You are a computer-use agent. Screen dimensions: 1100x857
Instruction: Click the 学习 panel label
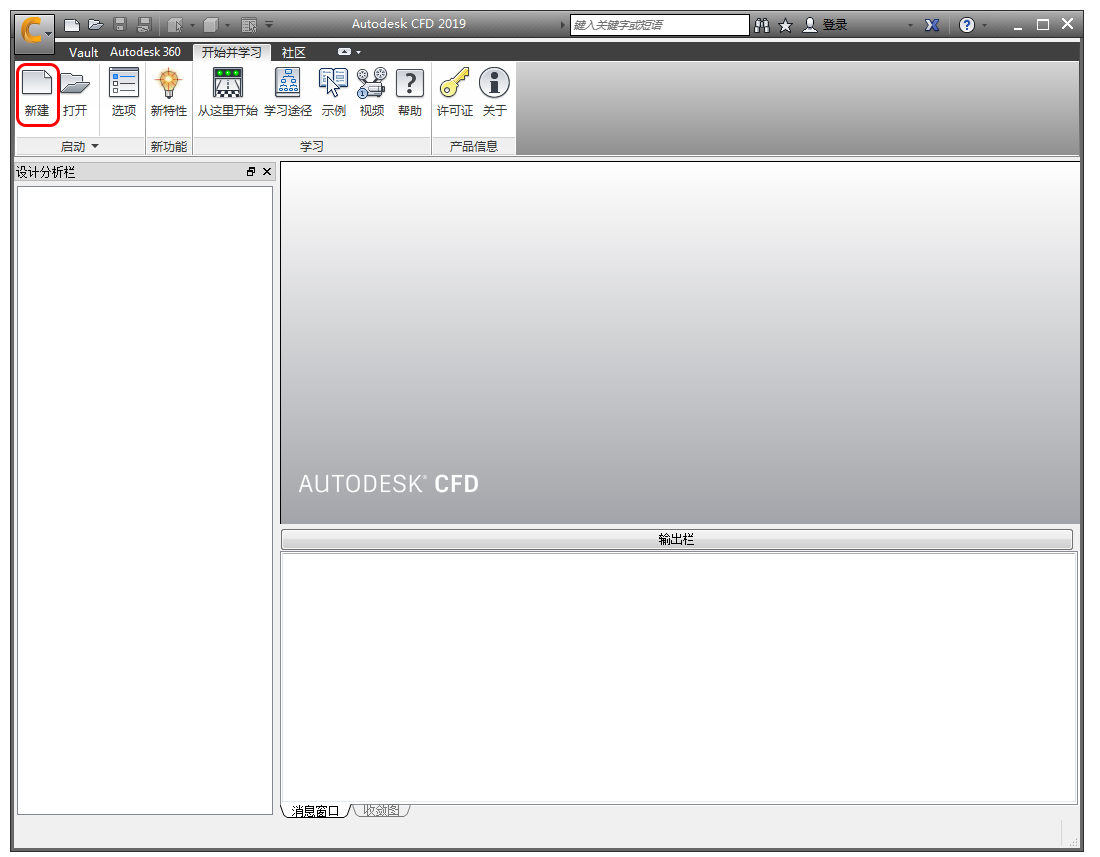coord(311,147)
